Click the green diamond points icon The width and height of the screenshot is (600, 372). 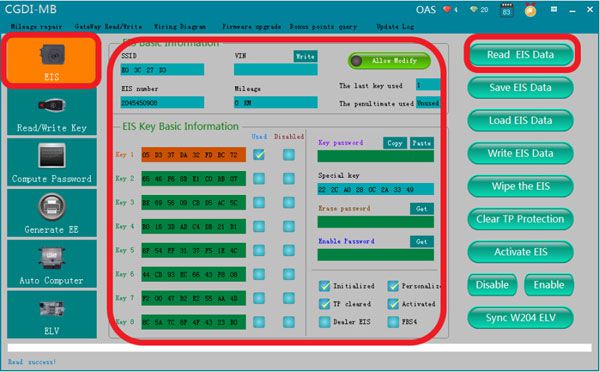[474, 9]
